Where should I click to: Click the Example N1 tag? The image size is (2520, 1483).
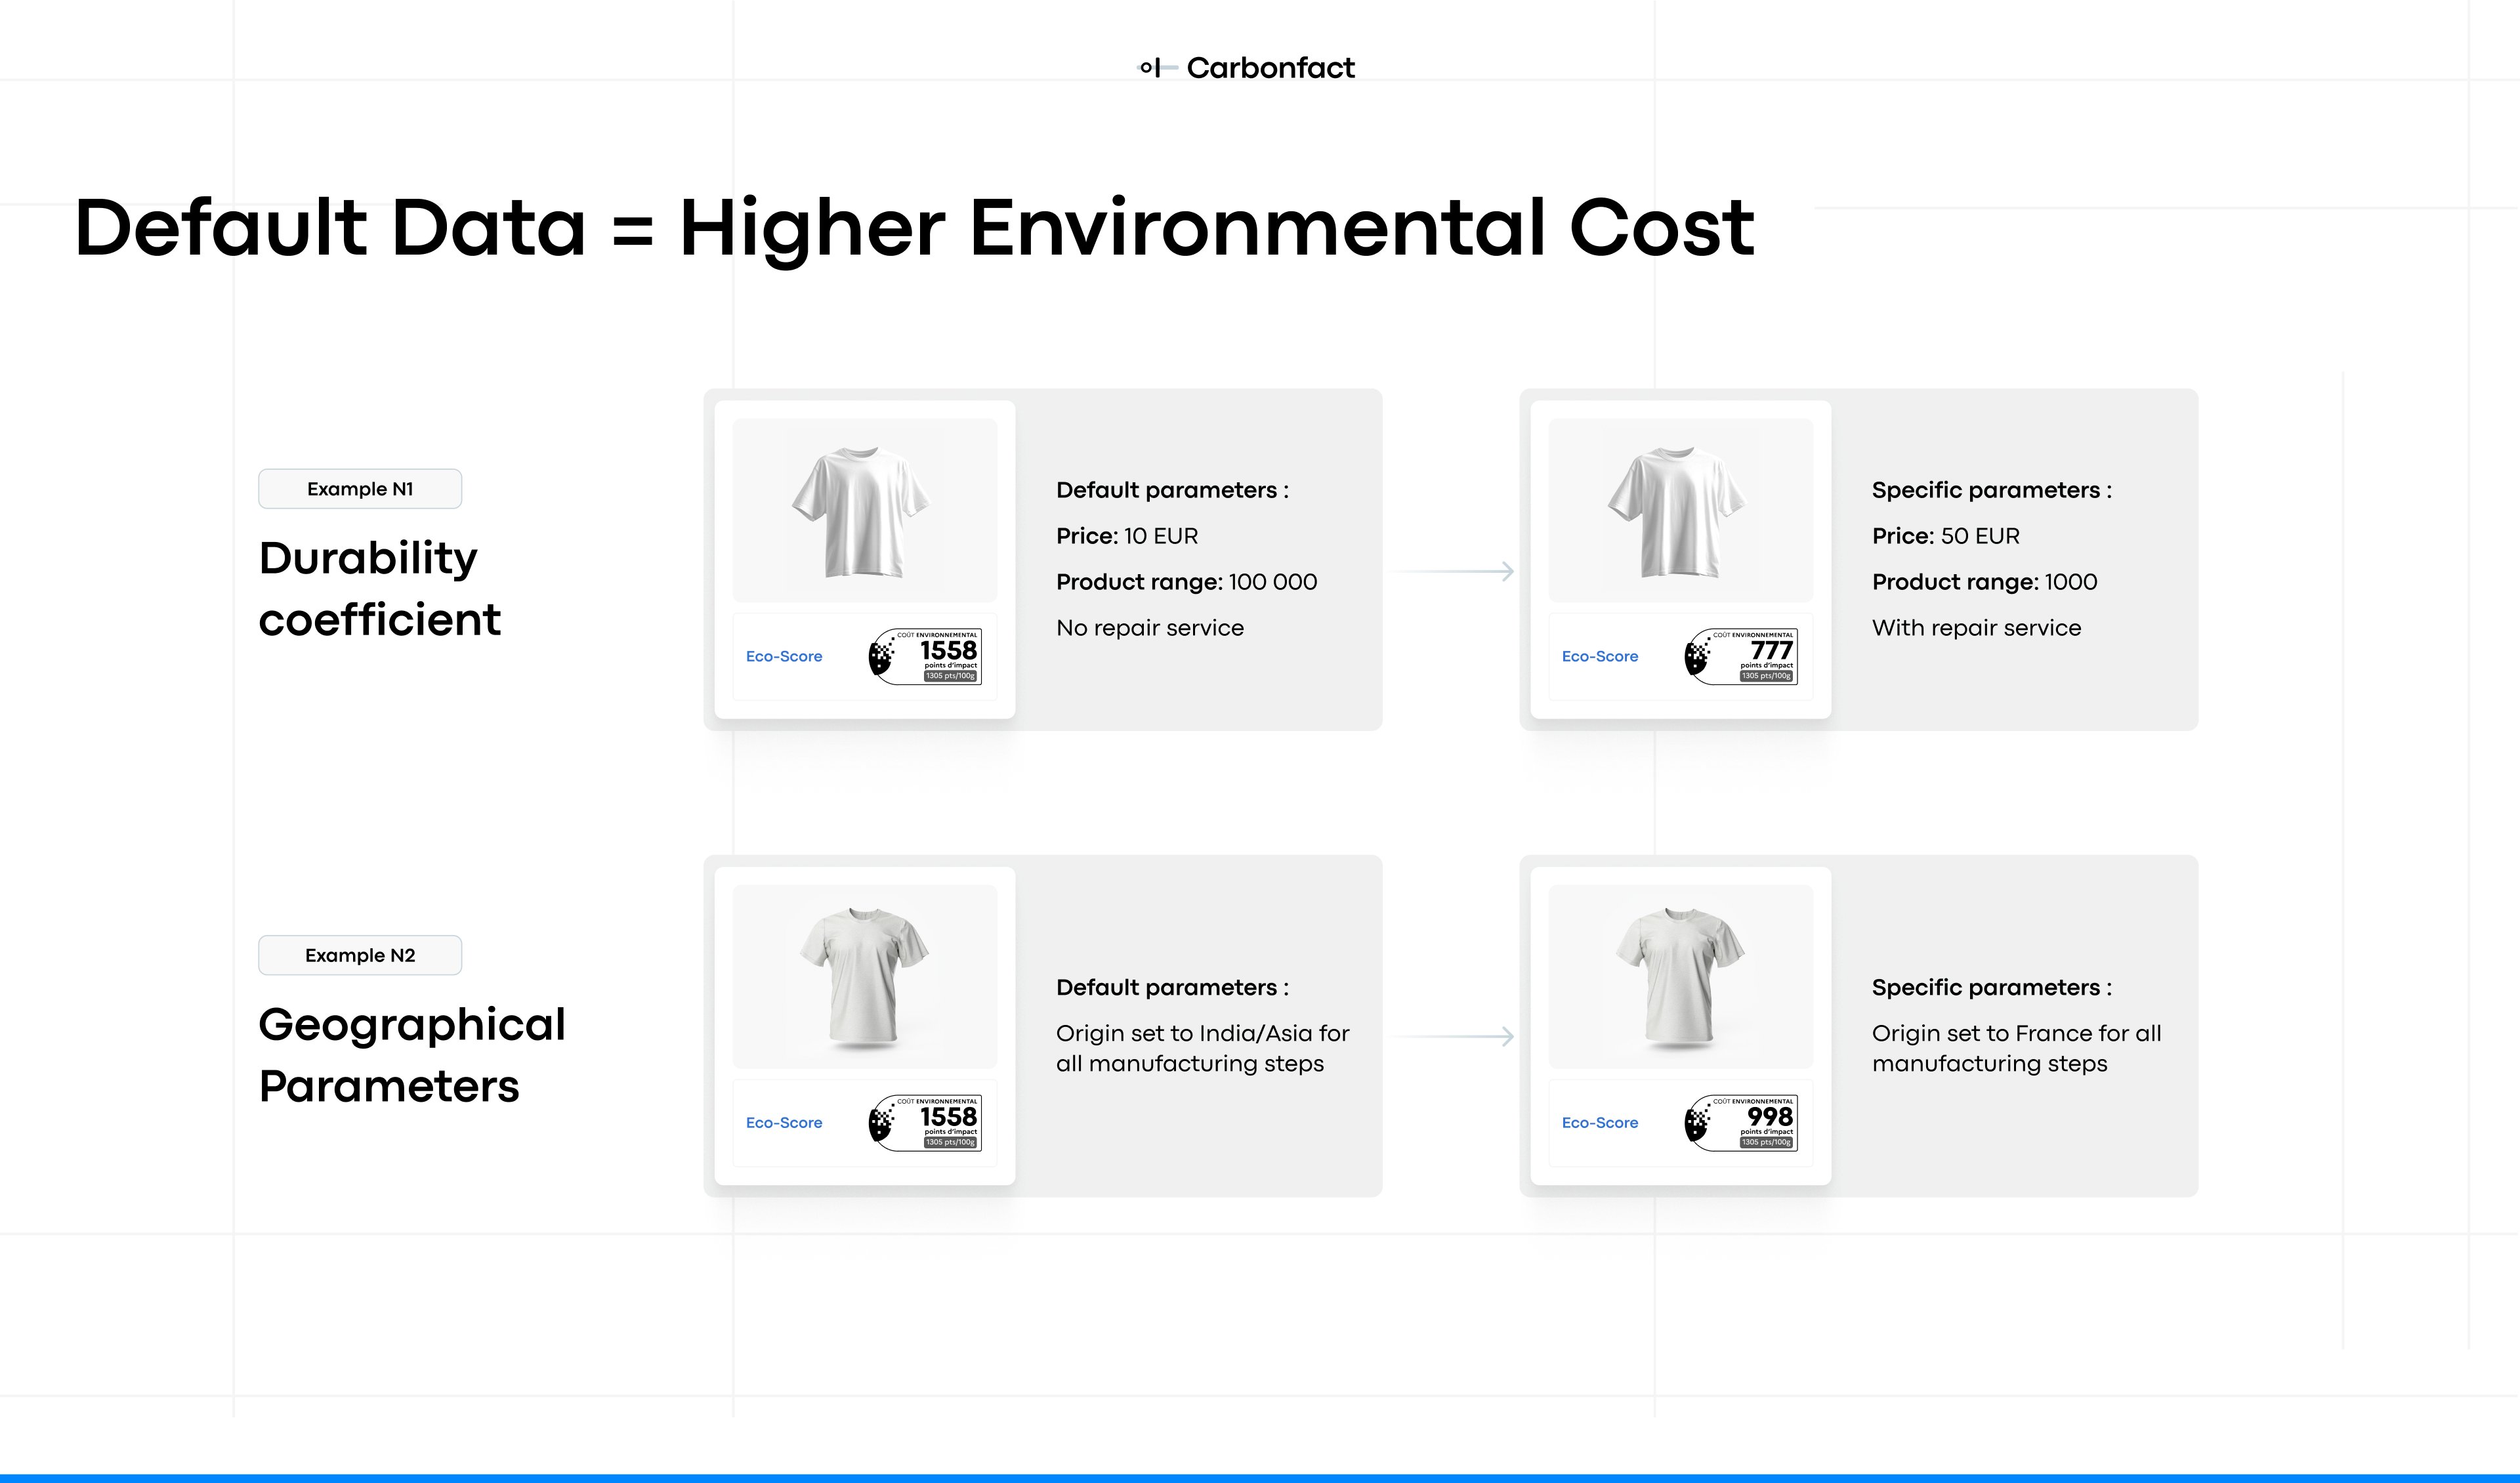point(360,489)
